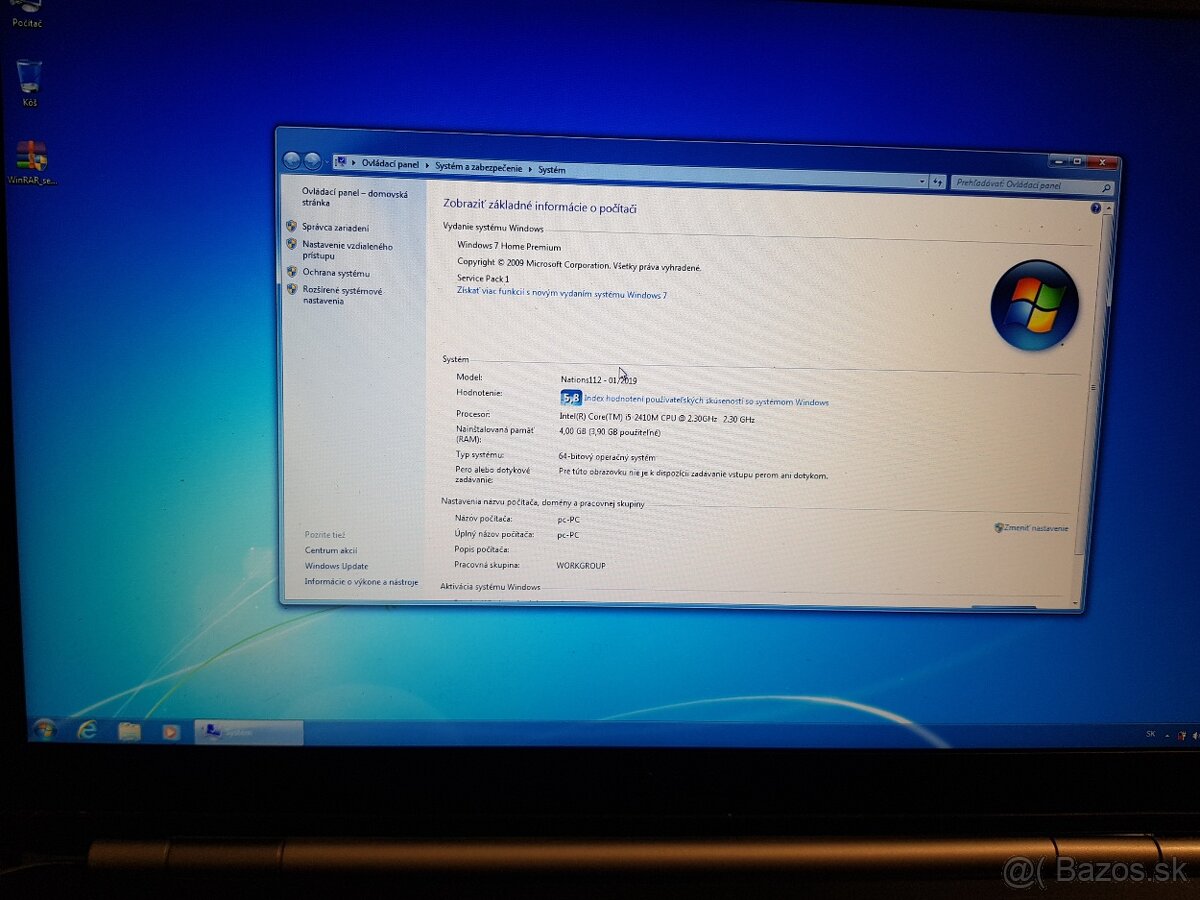
Task: Click the Prehľadávať search input field
Action: point(1020,185)
